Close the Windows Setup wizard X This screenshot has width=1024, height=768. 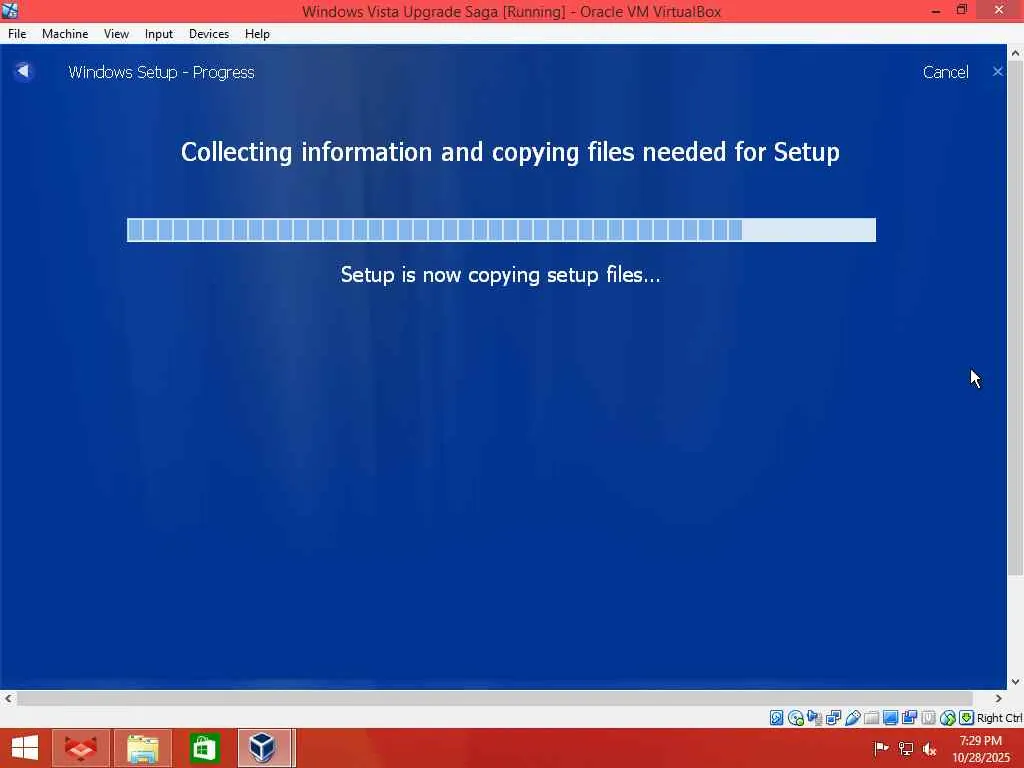pos(997,72)
